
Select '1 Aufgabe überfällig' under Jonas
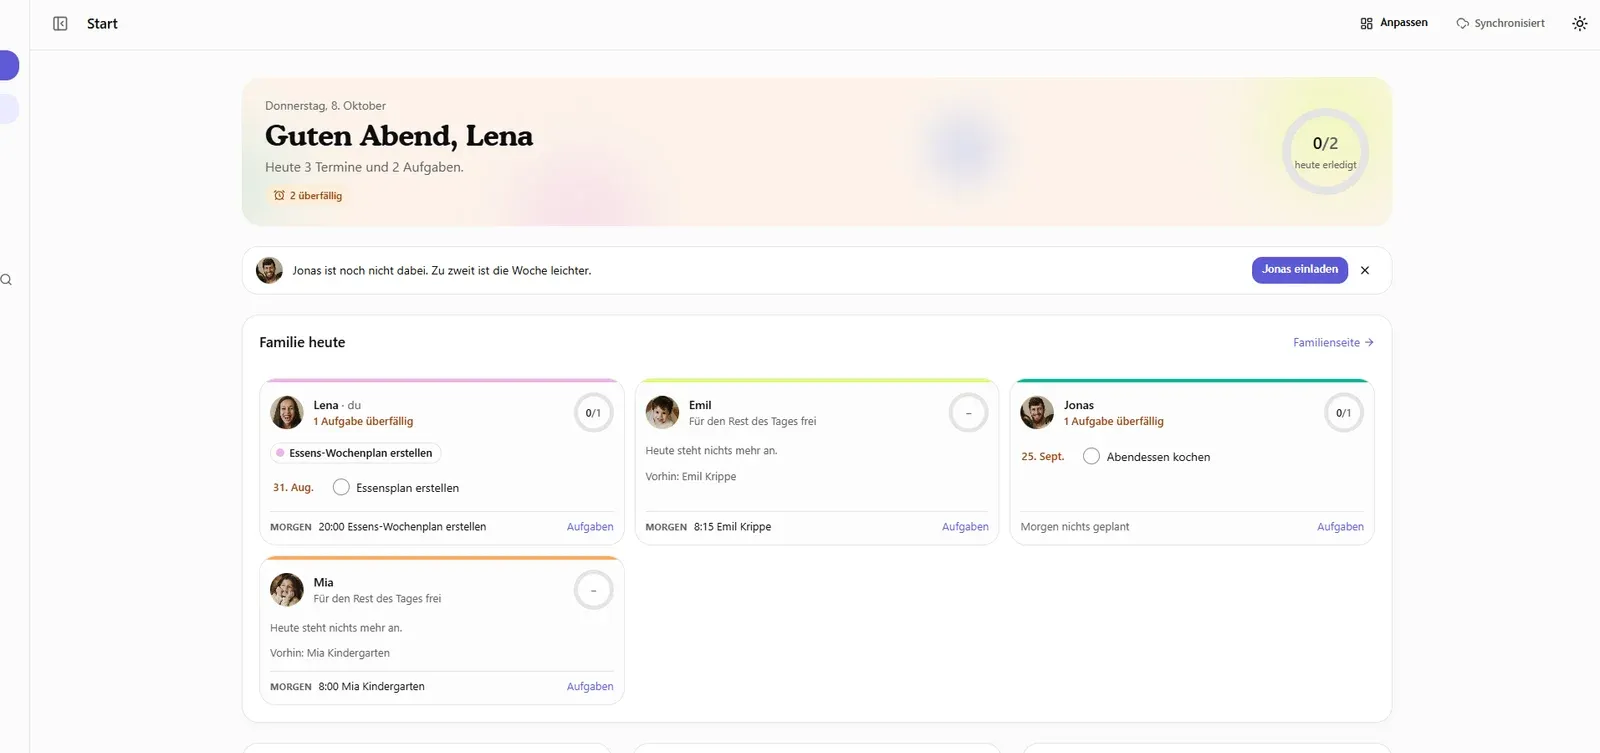(1114, 422)
